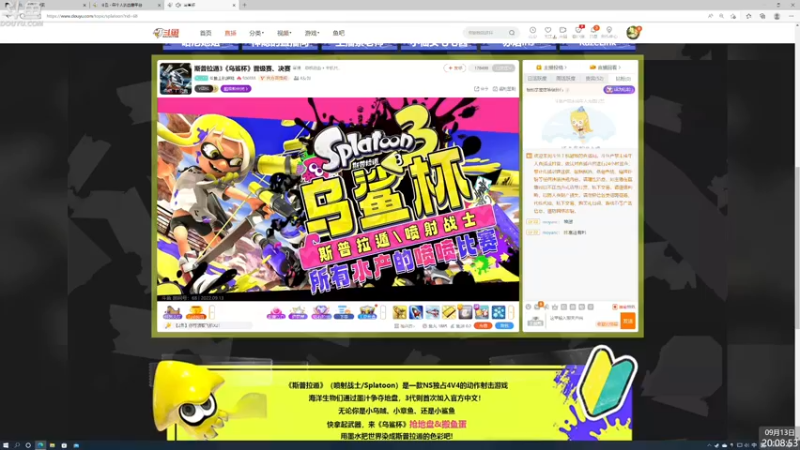Viewport: 800px width, 450px height.
Task: Open the messages chat bubble icon
Action: click(563, 32)
